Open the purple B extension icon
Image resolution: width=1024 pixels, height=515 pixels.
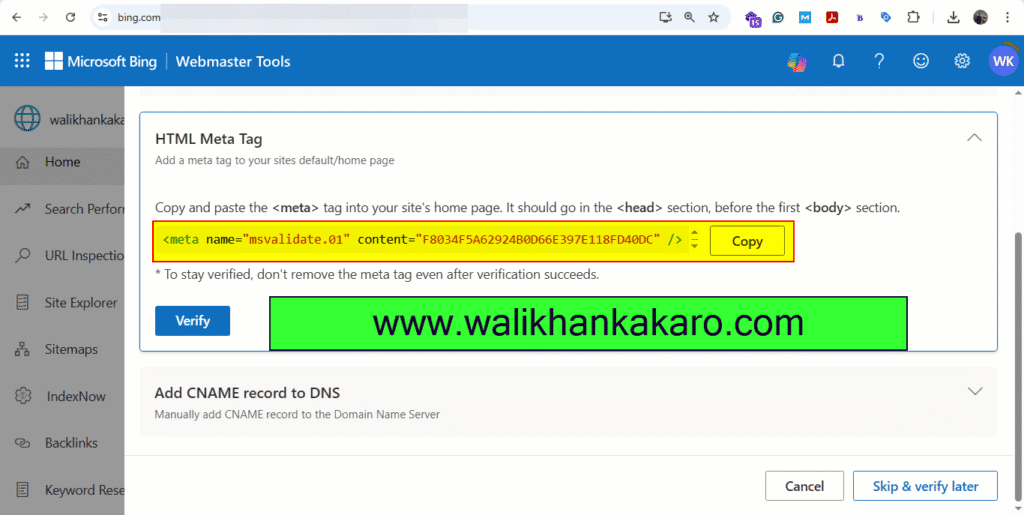[859, 18]
